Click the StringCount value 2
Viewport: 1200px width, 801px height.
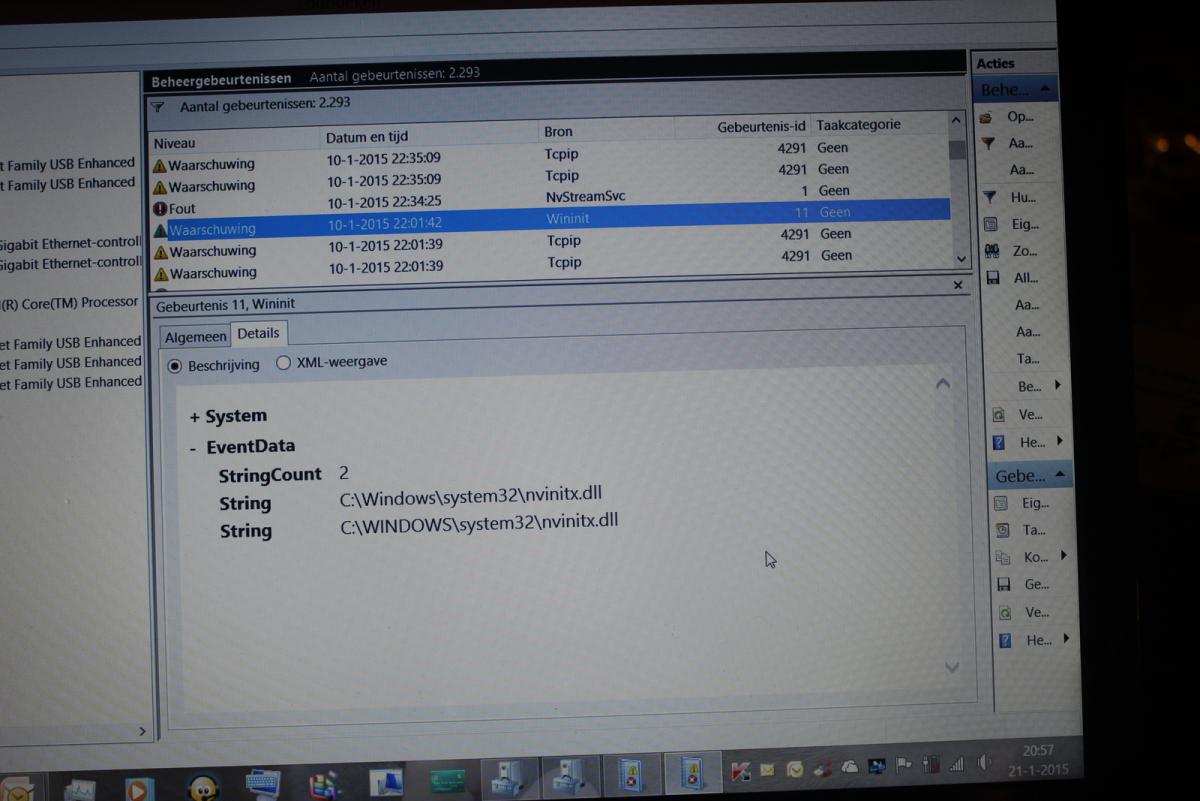coord(344,472)
